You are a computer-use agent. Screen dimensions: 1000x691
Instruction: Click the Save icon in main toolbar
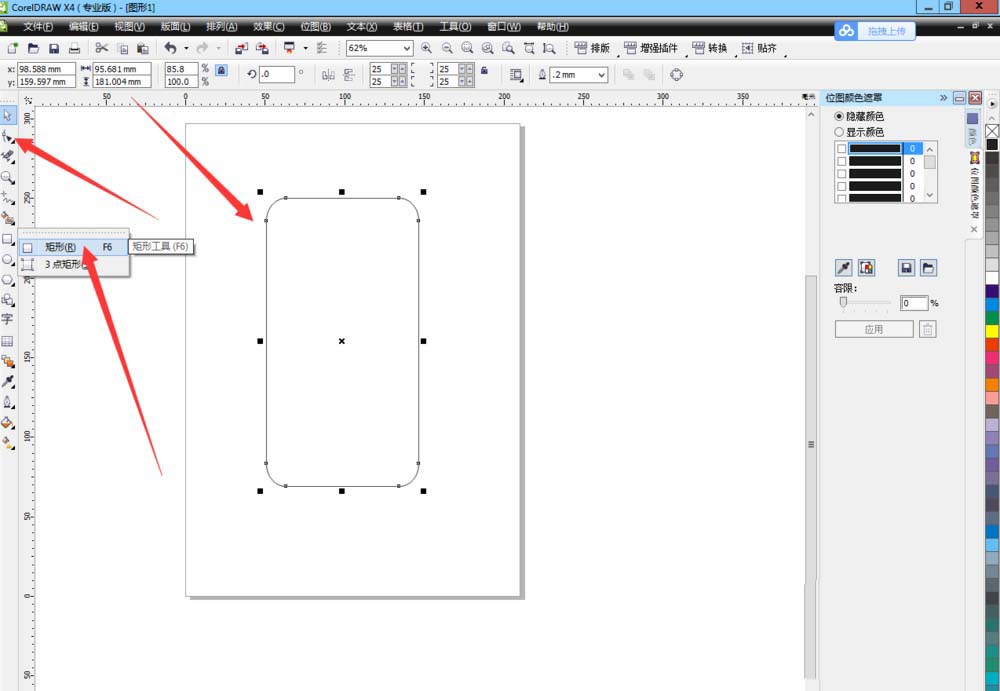click(x=54, y=48)
